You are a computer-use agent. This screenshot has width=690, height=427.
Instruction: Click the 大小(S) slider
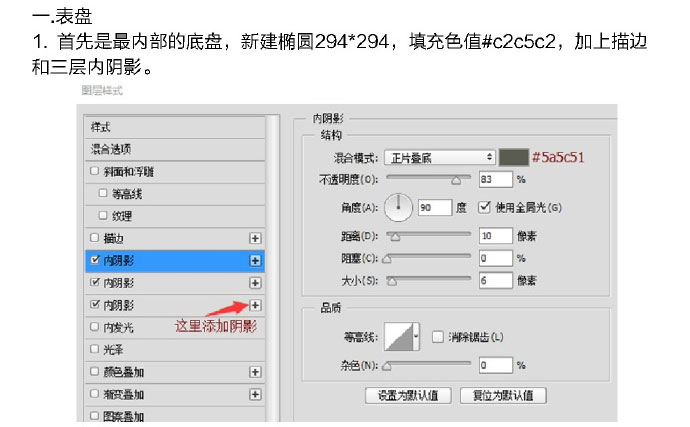[429, 280]
